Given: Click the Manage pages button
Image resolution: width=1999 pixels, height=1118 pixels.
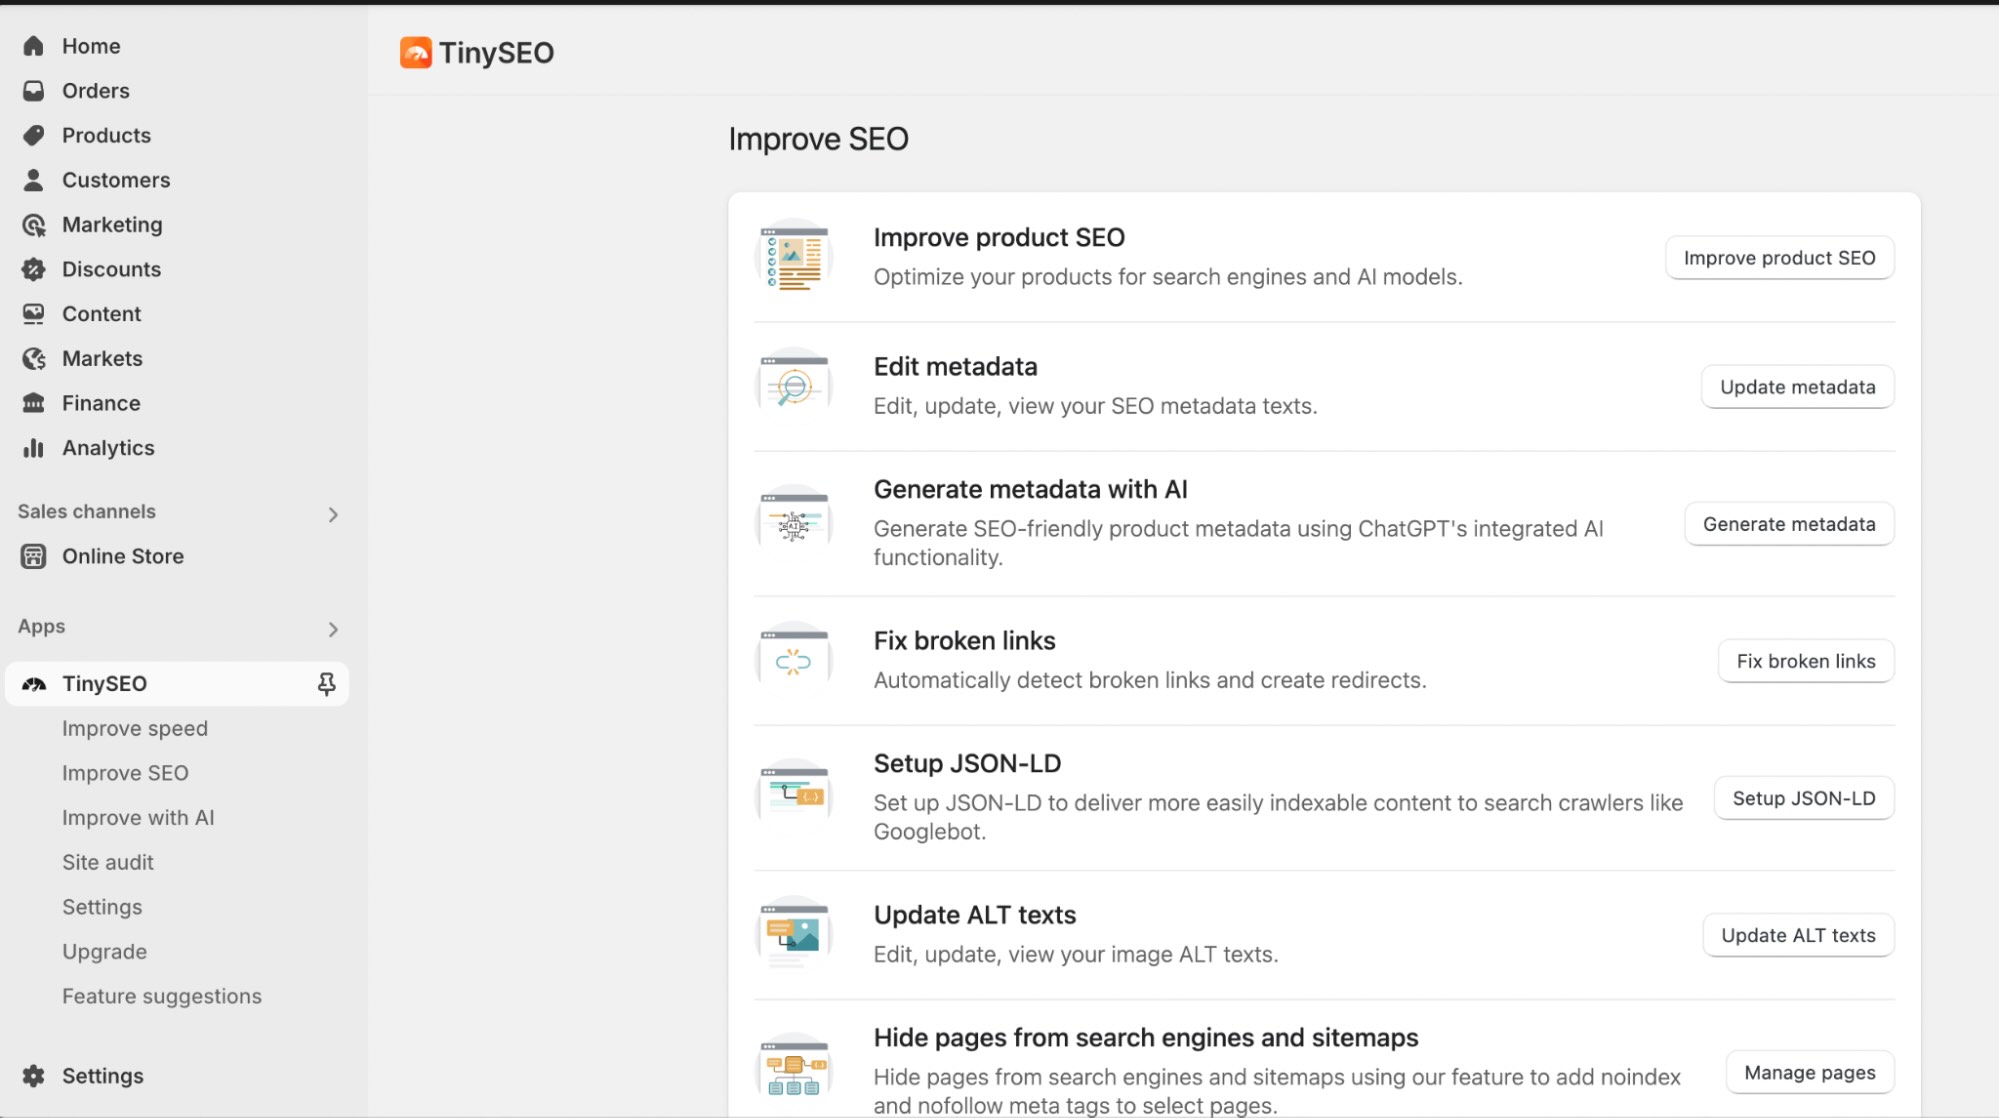Looking at the screenshot, I should pyautogui.click(x=1810, y=1072).
